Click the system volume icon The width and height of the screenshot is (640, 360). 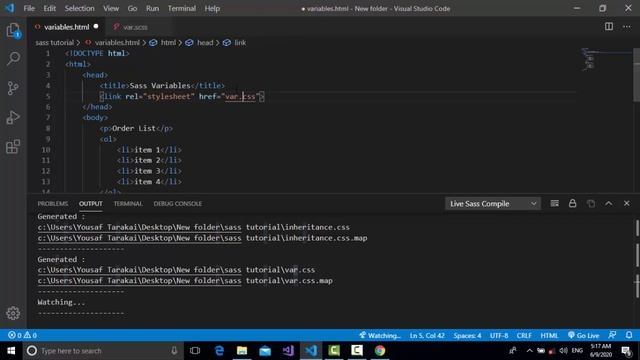pos(563,351)
